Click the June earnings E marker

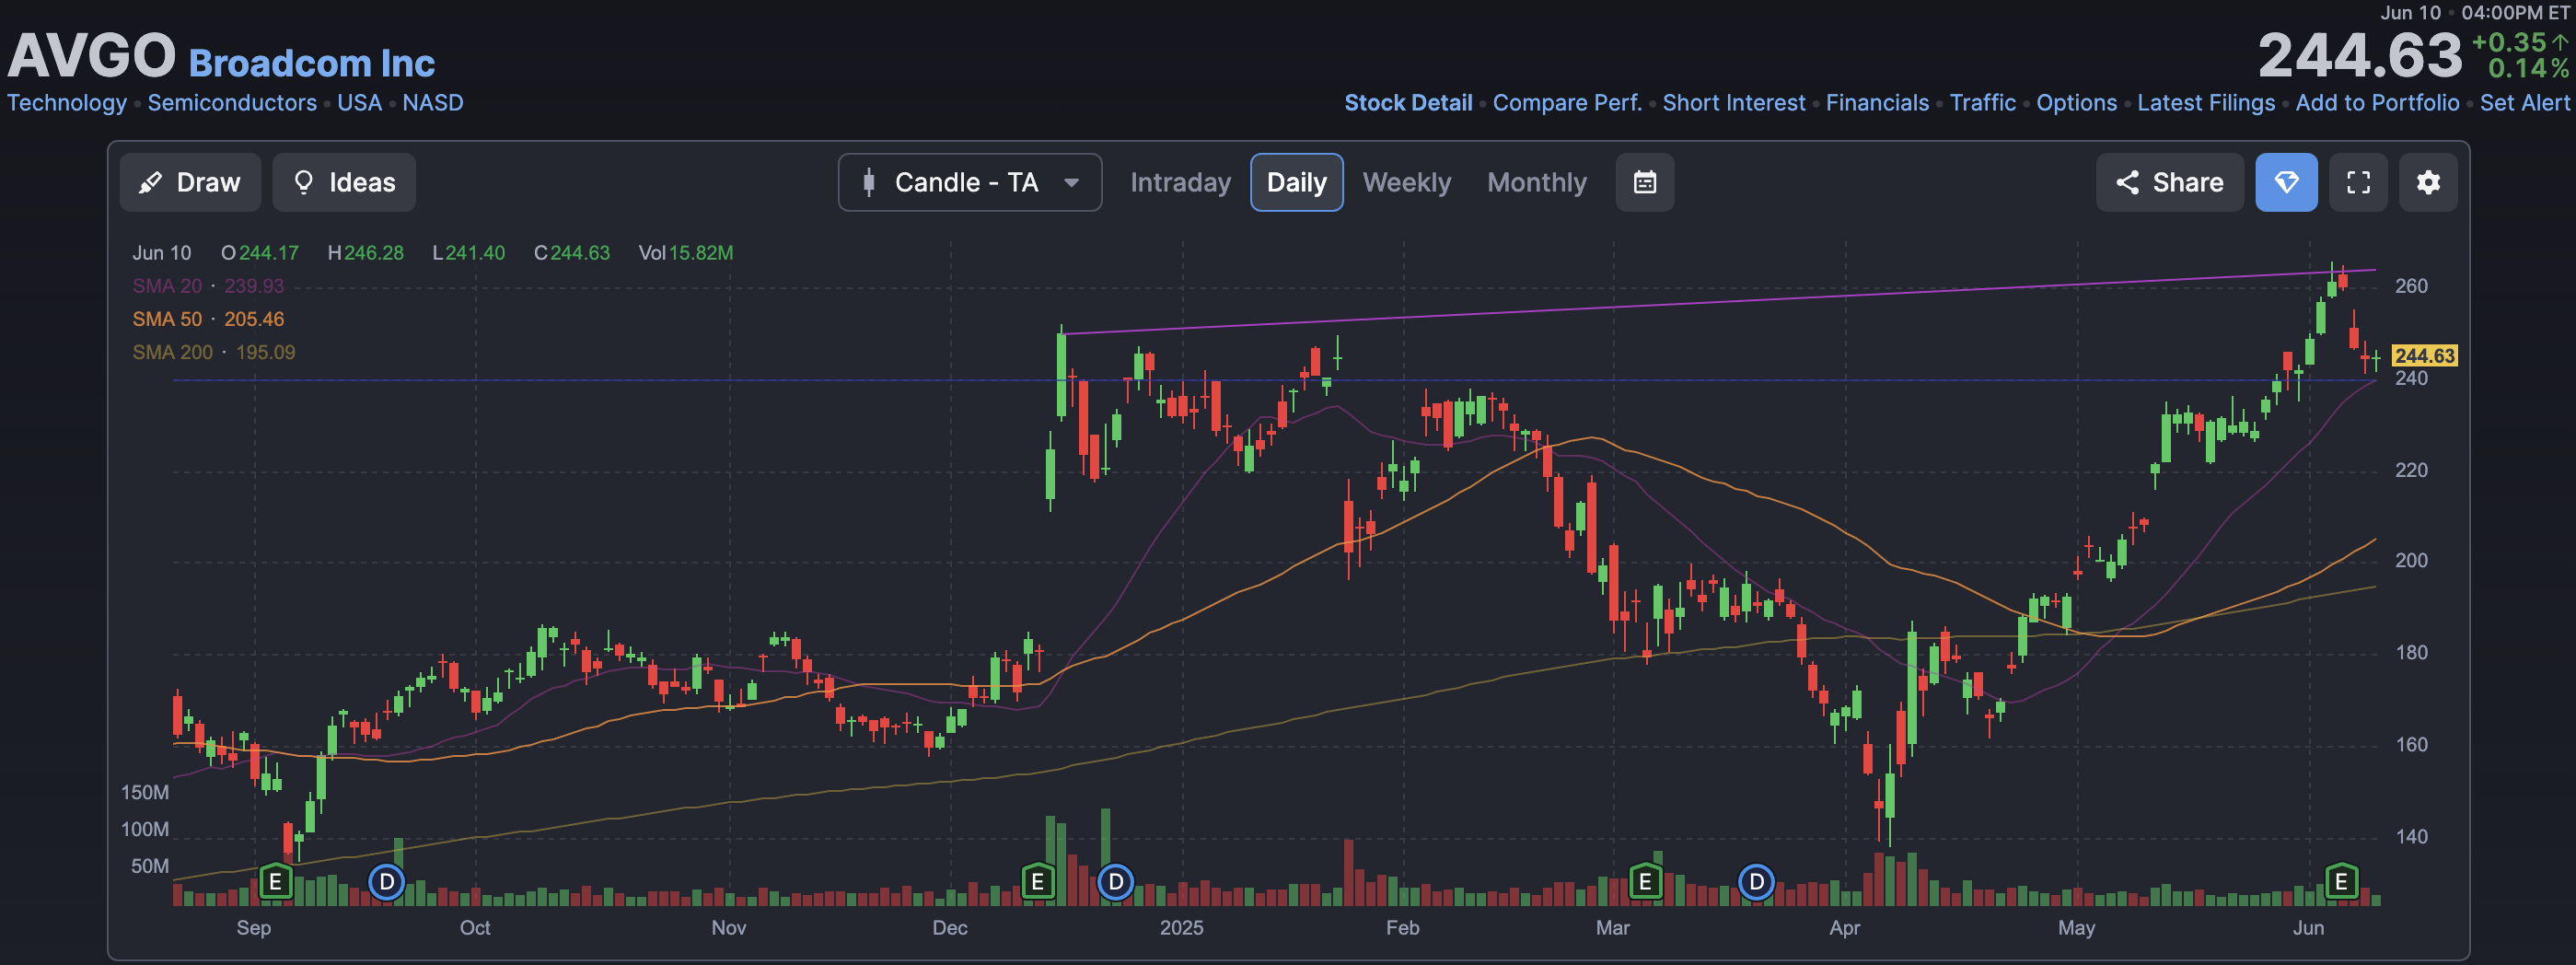[x=2341, y=882]
